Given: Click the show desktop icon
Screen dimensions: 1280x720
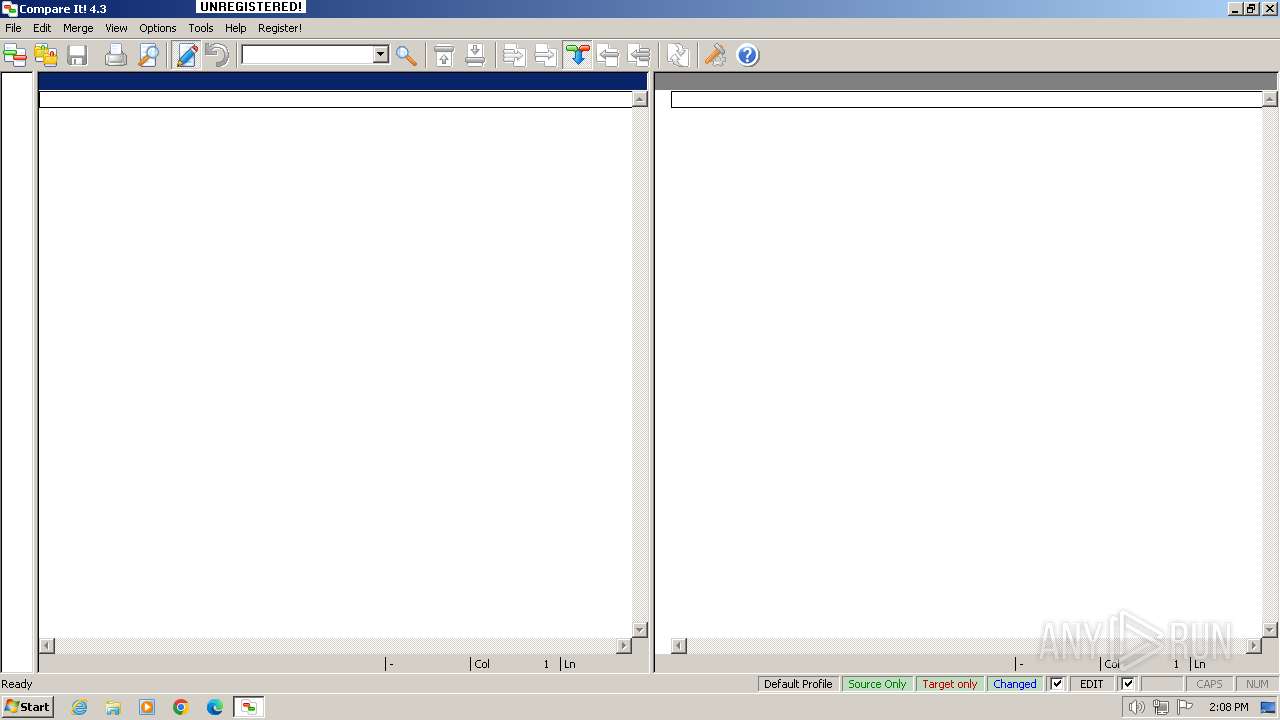Looking at the screenshot, I should (1269, 707).
